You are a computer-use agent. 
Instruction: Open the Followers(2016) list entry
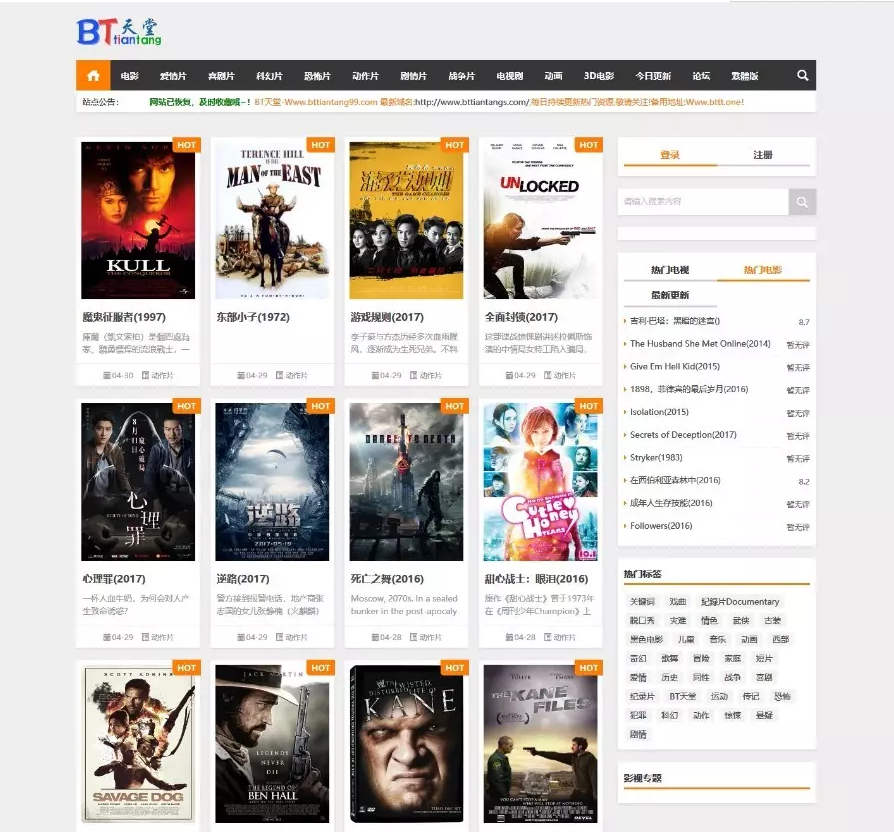pyautogui.click(x=661, y=526)
